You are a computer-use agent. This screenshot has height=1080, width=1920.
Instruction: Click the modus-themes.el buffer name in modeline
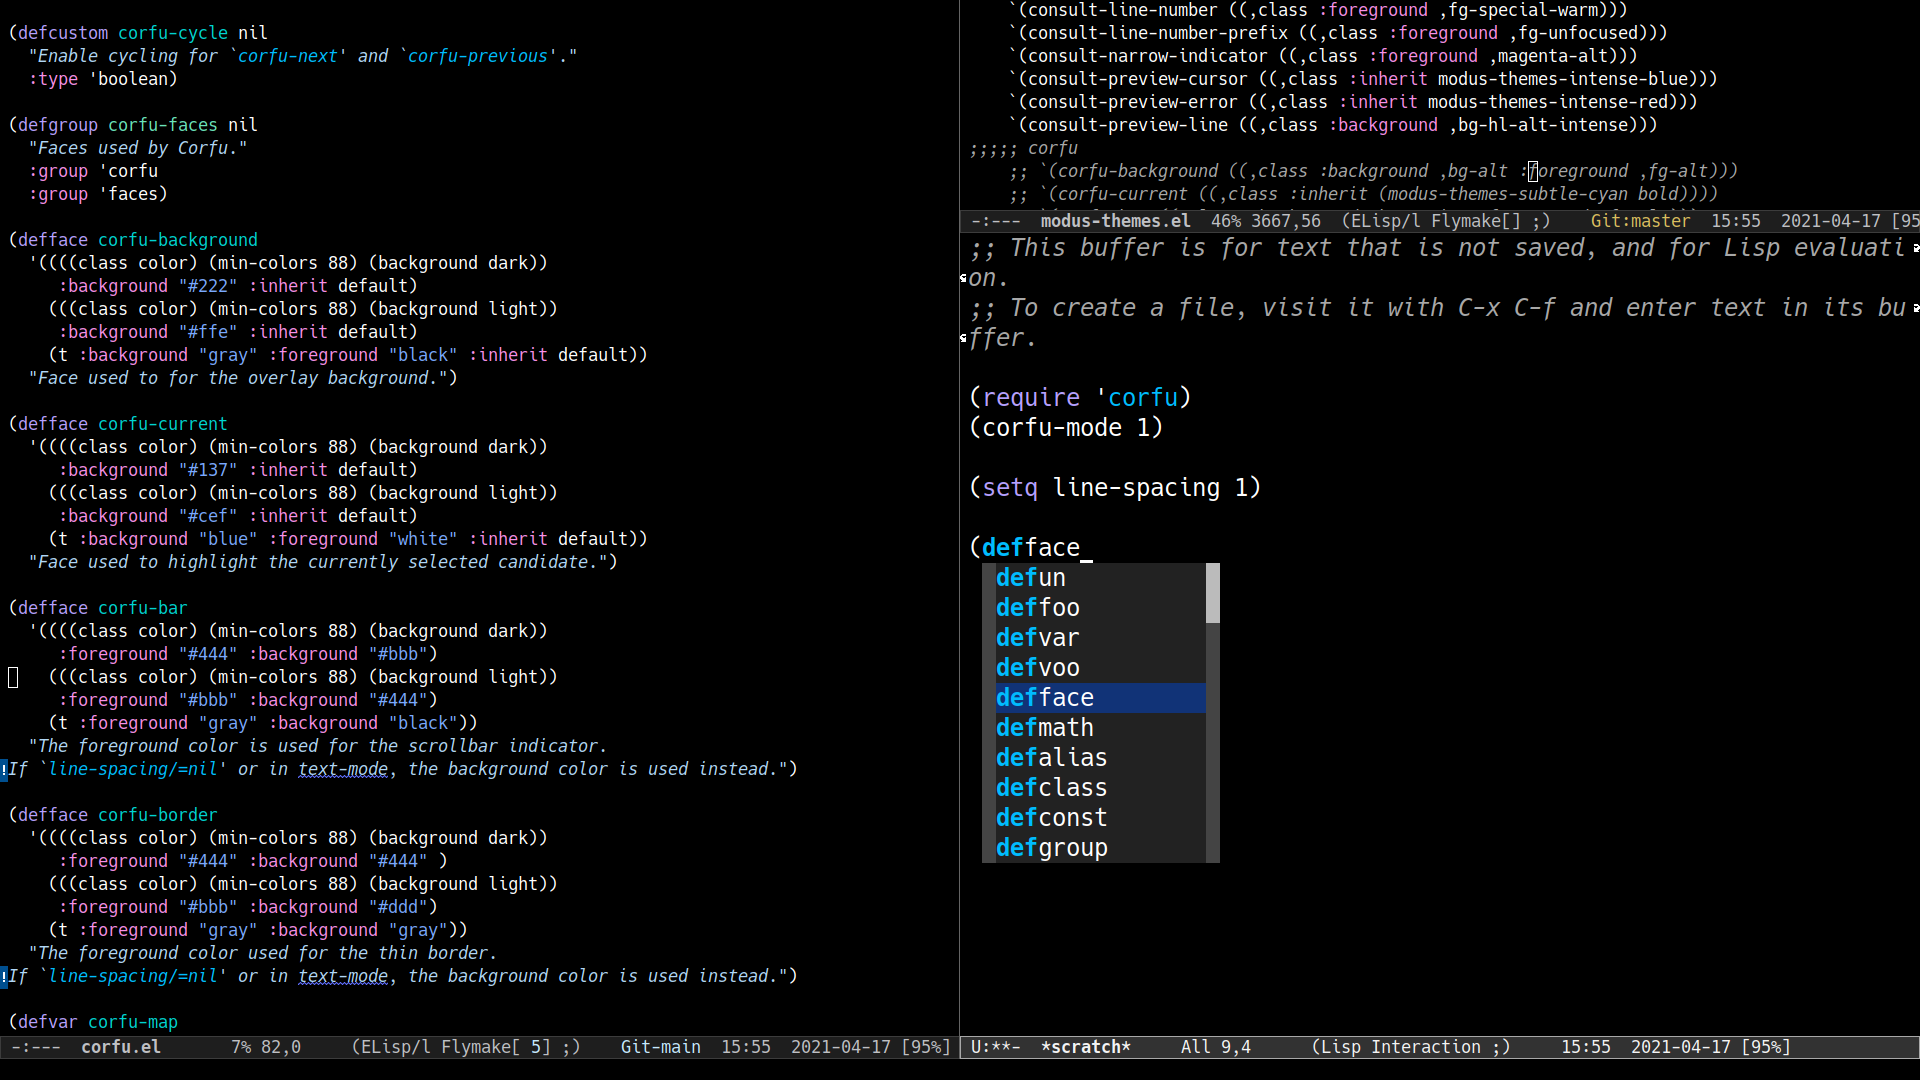(1116, 220)
